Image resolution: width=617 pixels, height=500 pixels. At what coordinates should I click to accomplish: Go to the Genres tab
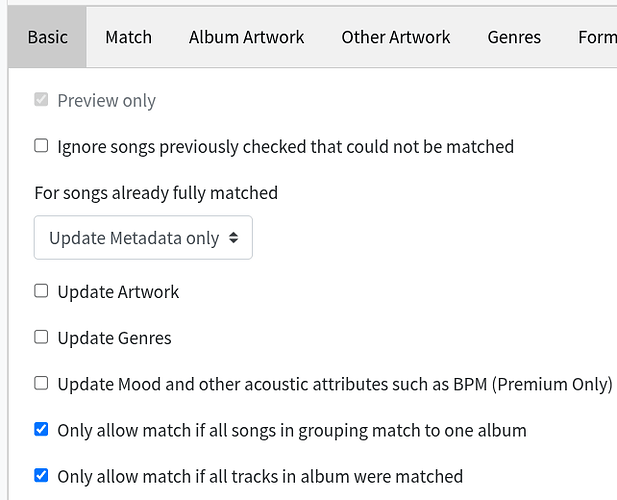(x=514, y=37)
